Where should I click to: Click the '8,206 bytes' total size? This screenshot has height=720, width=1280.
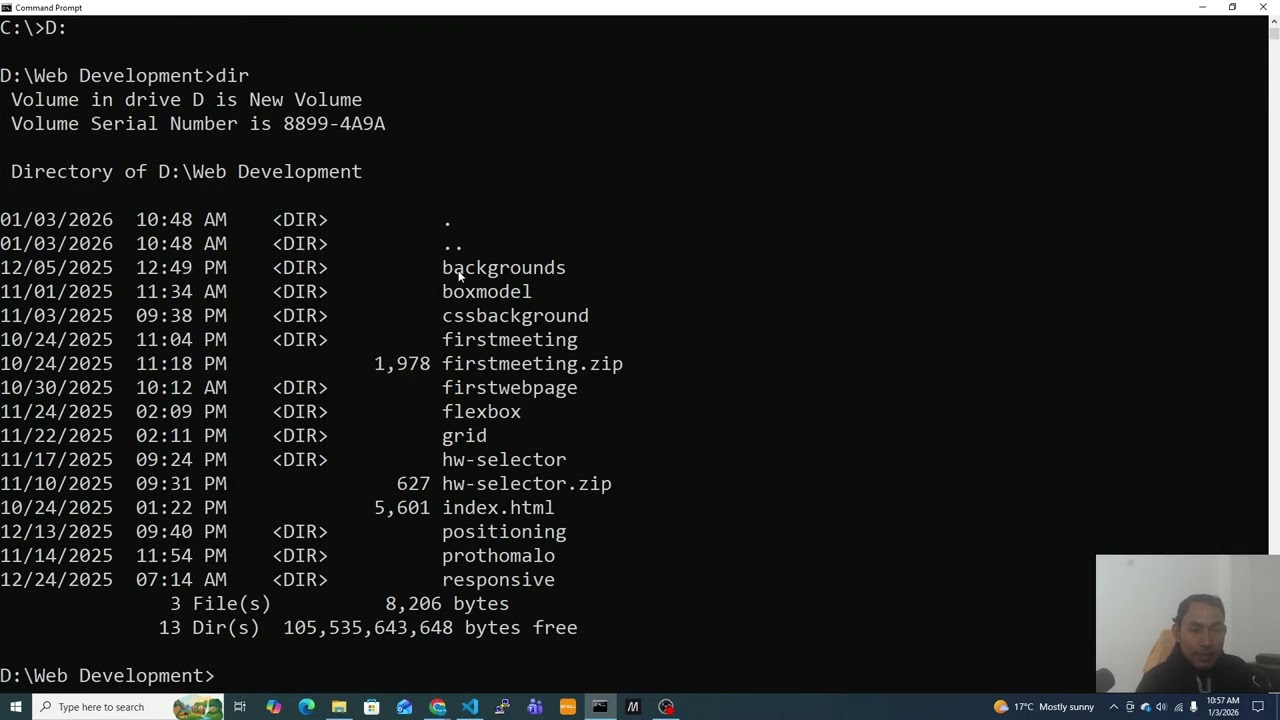tap(447, 604)
